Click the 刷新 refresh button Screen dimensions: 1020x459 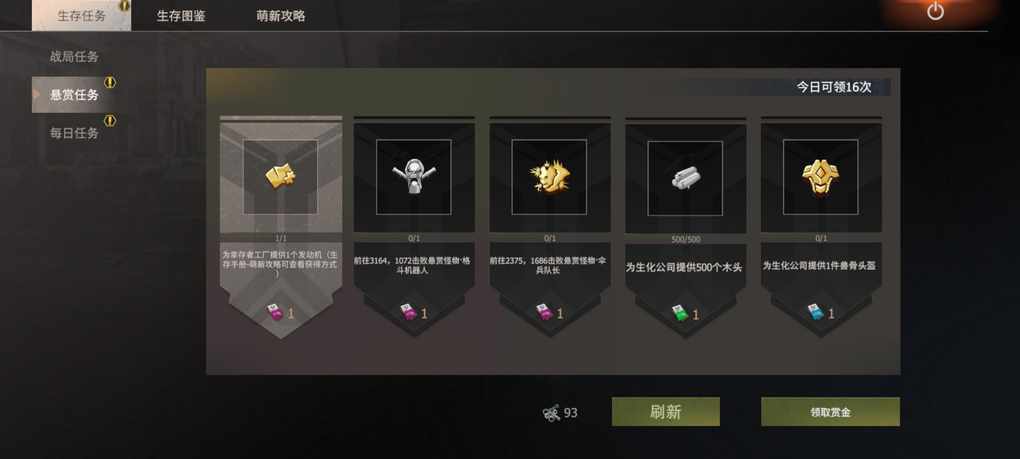point(665,412)
